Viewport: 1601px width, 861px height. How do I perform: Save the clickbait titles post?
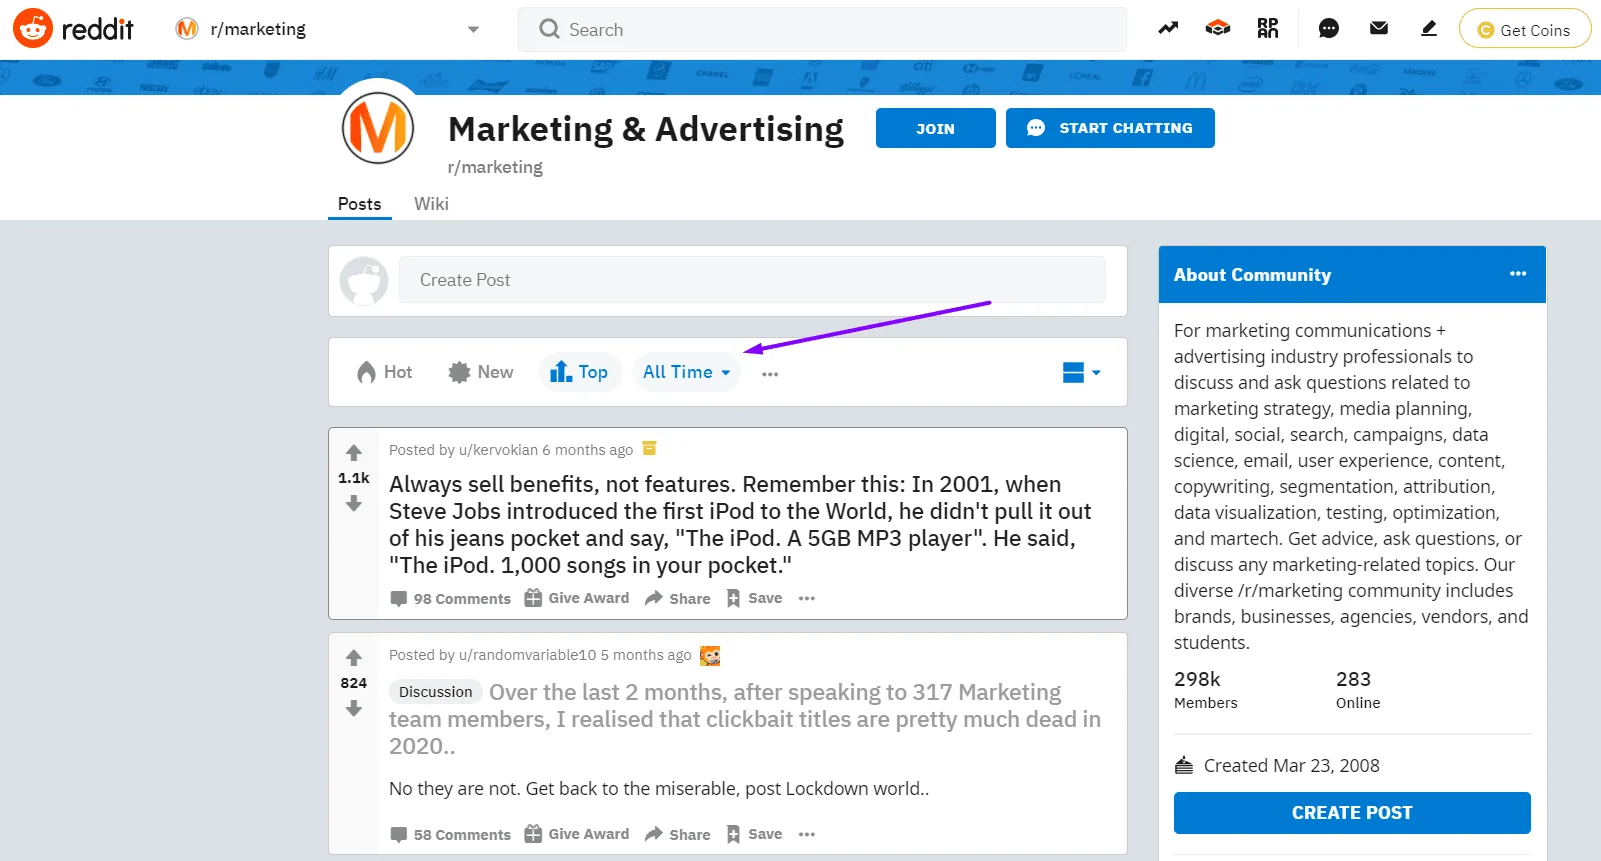[x=754, y=834]
